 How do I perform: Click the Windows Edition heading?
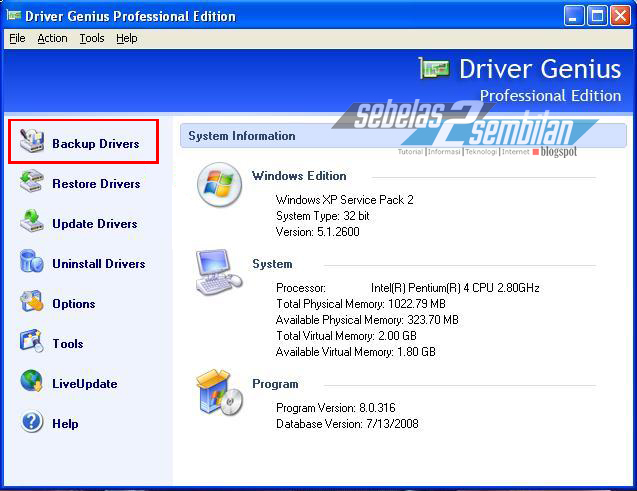click(299, 176)
